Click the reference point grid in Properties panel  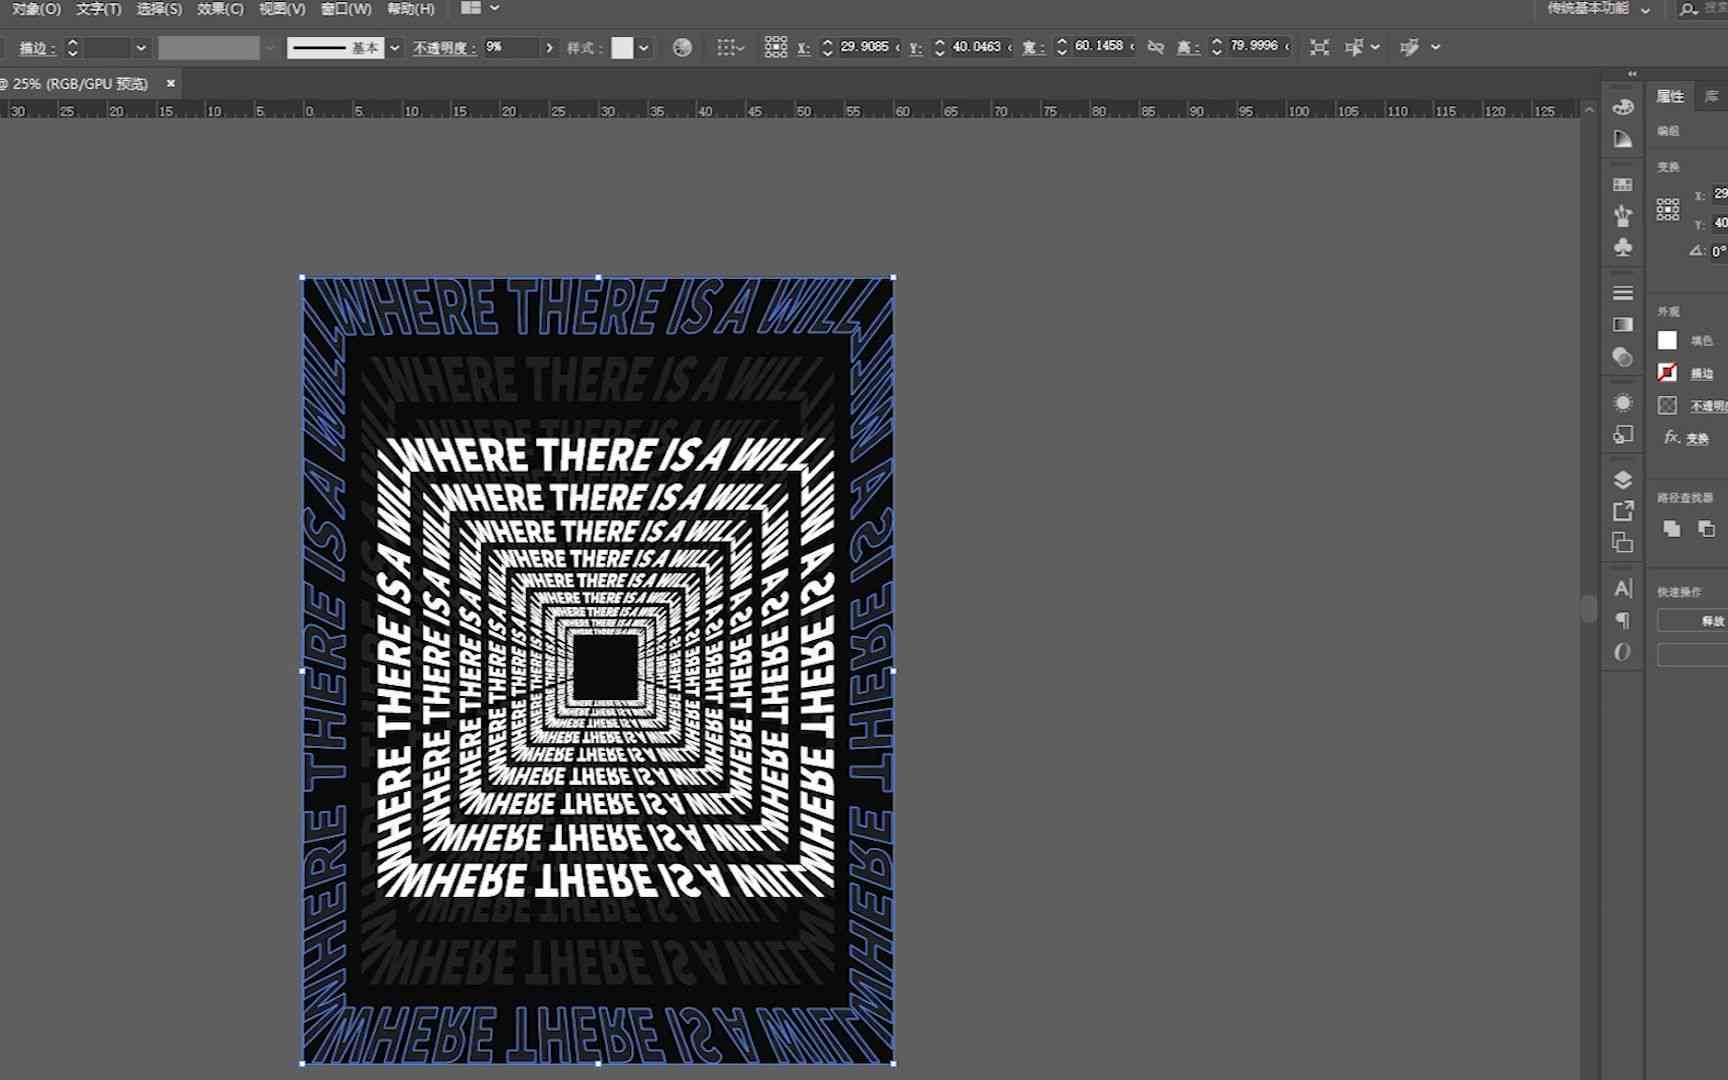click(x=1668, y=209)
